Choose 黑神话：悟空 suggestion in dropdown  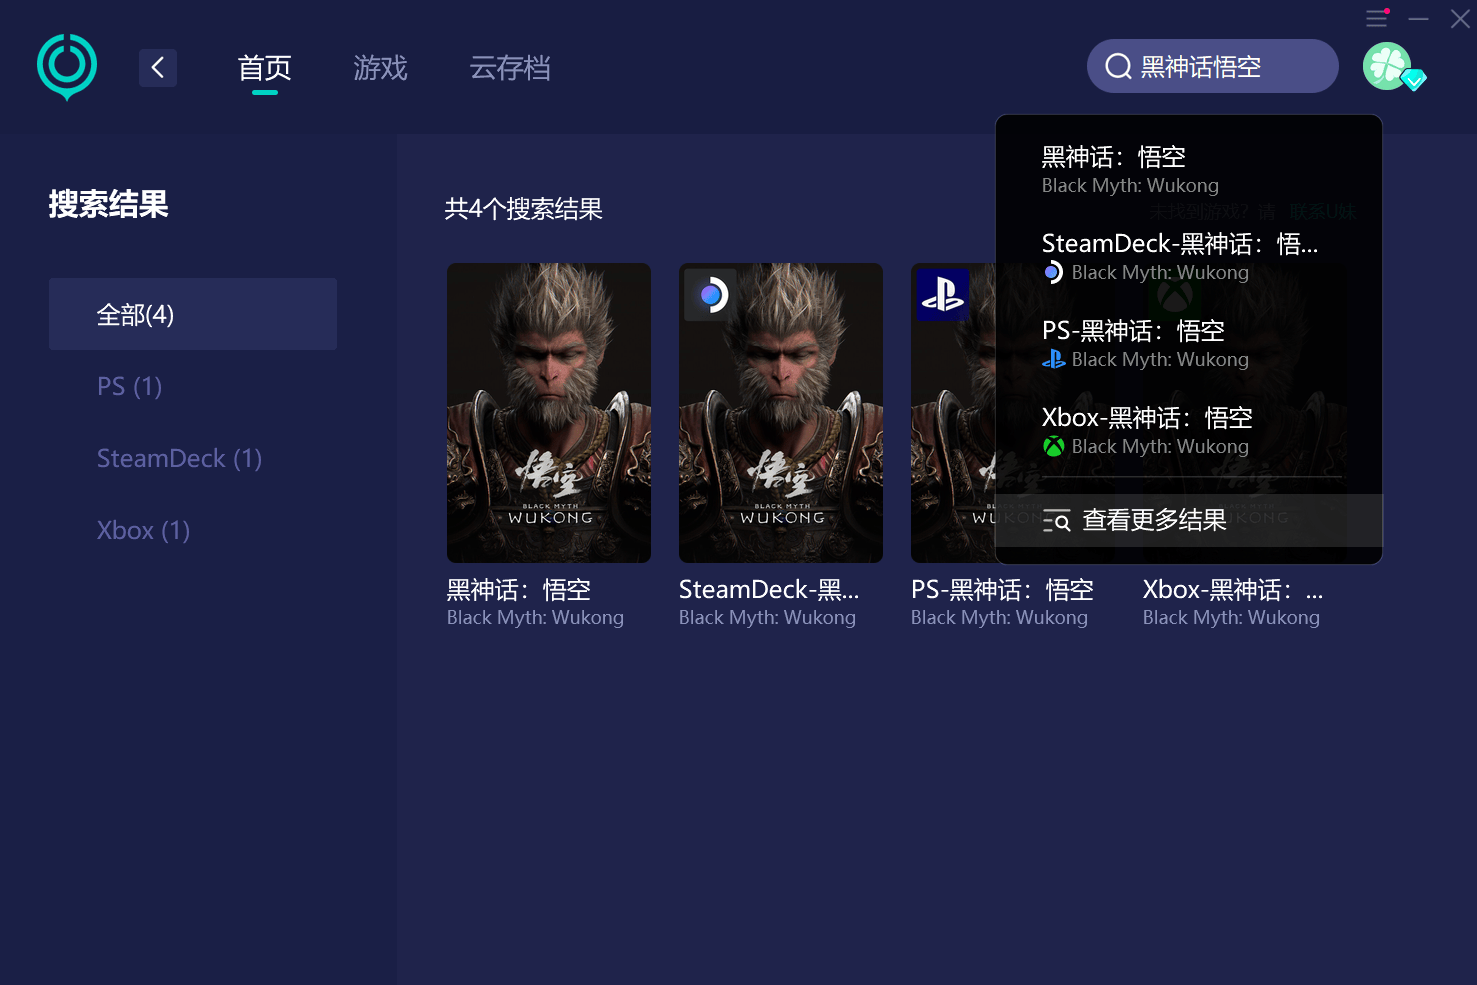click(1189, 170)
